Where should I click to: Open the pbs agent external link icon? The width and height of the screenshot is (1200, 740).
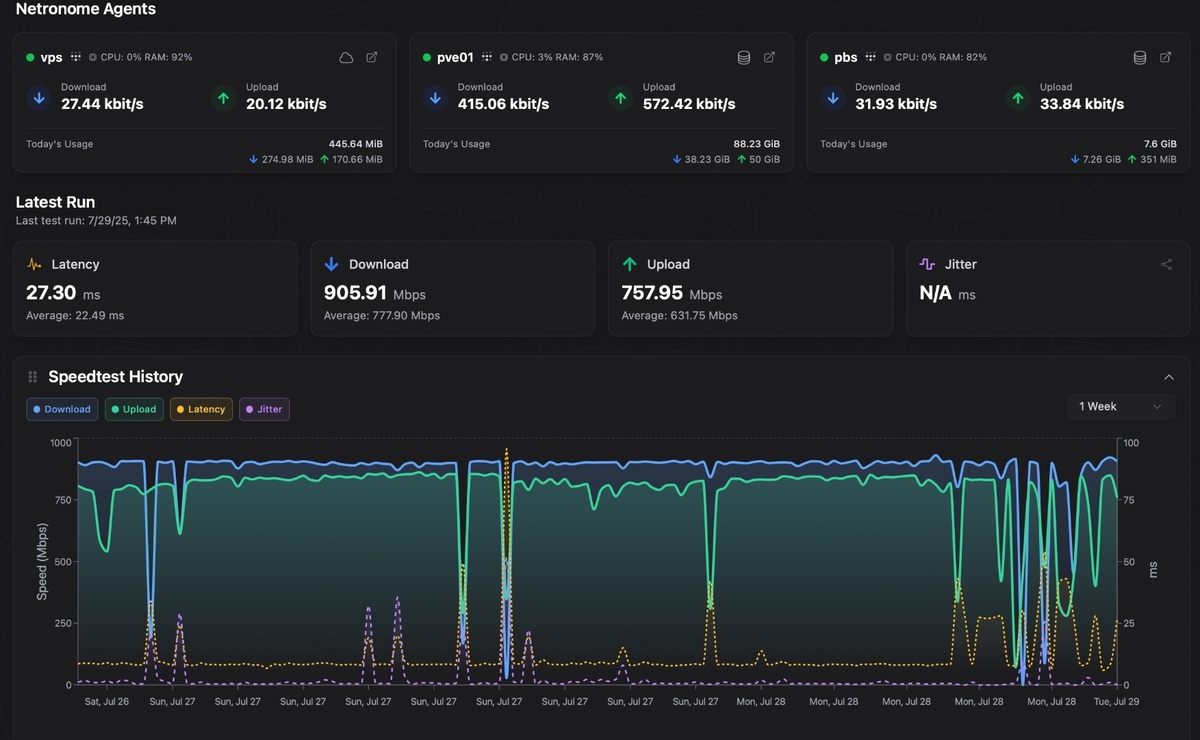point(1166,58)
